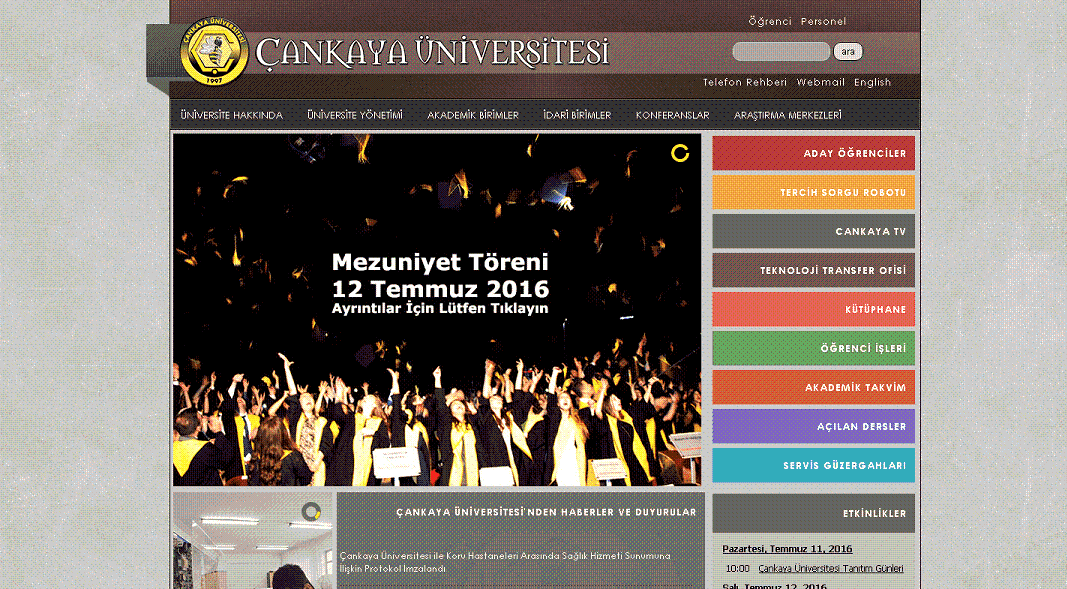The height and width of the screenshot is (589, 1067).
Task: Open Çankaya Üniversitesi Tanıtım Günleri event link
Action: click(x=831, y=569)
